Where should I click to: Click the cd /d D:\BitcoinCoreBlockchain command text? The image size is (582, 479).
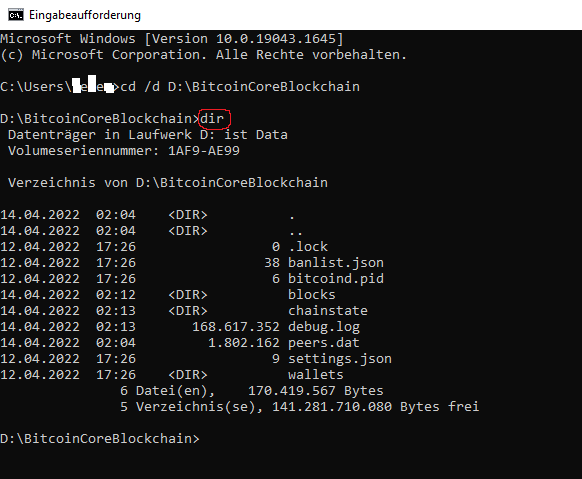click(x=240, y=86)
